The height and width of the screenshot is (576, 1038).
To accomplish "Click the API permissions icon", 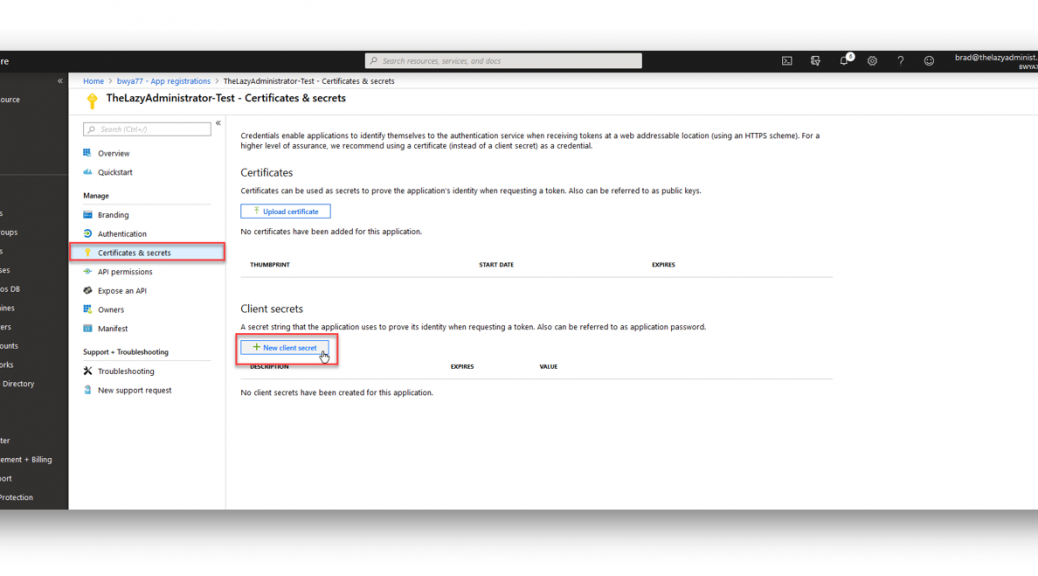I will click(x=87, y=271).
